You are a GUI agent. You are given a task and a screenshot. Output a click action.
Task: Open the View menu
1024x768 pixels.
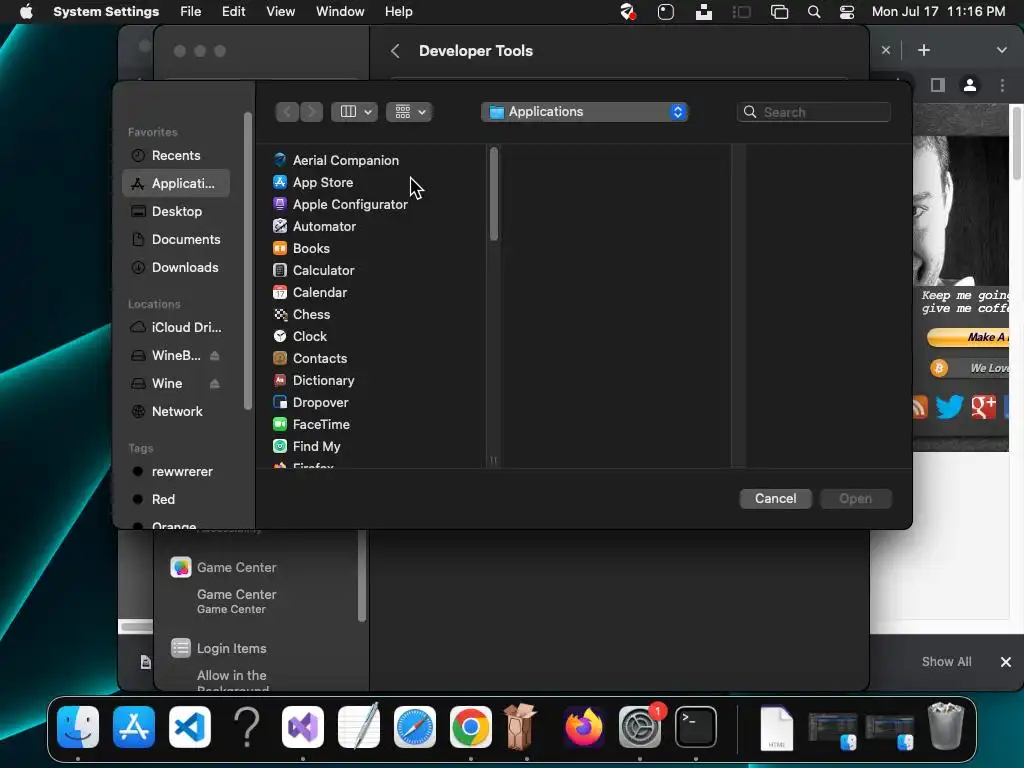[x=281, y=12]
